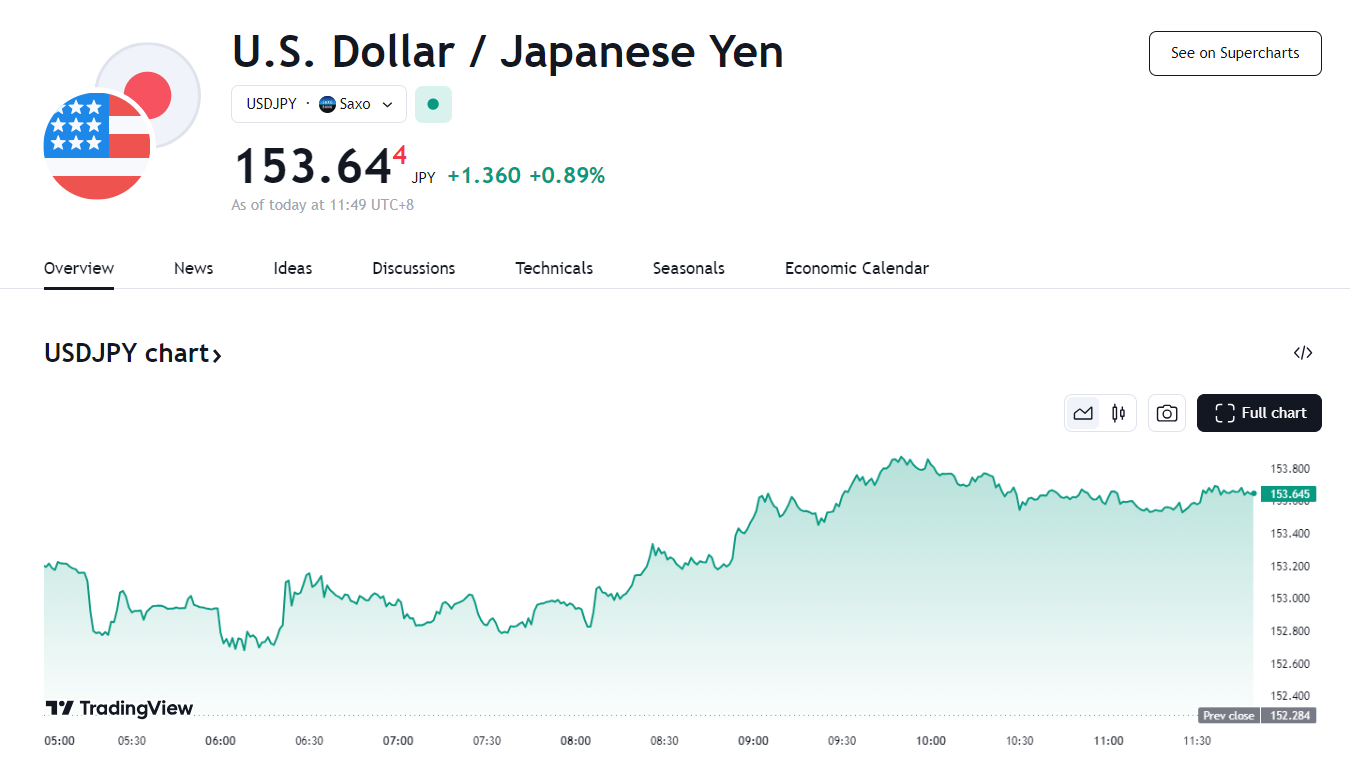Switch to area chart view icon
Viewport: 1350px width, 771px height.
coord(1083,413)
